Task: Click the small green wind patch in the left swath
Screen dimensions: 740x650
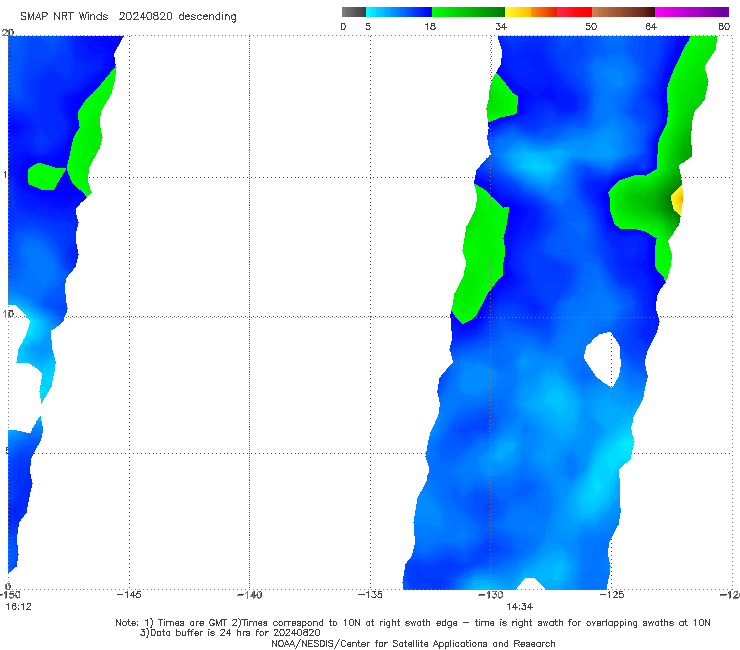Action: pos(46,177)
